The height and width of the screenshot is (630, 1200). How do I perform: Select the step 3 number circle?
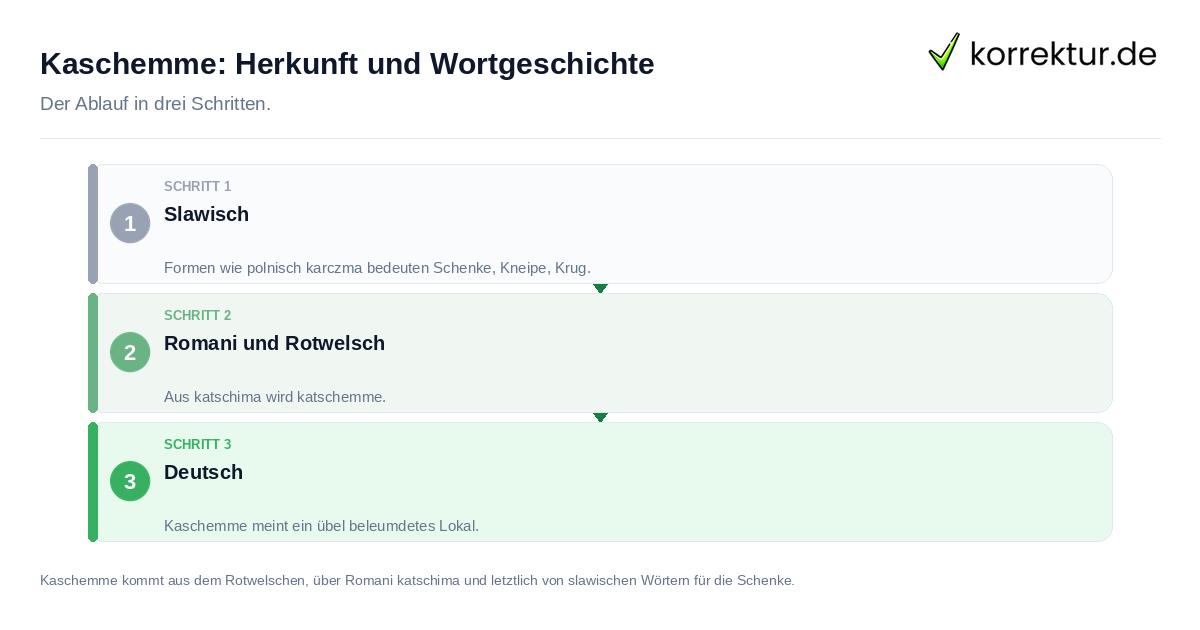130,481
